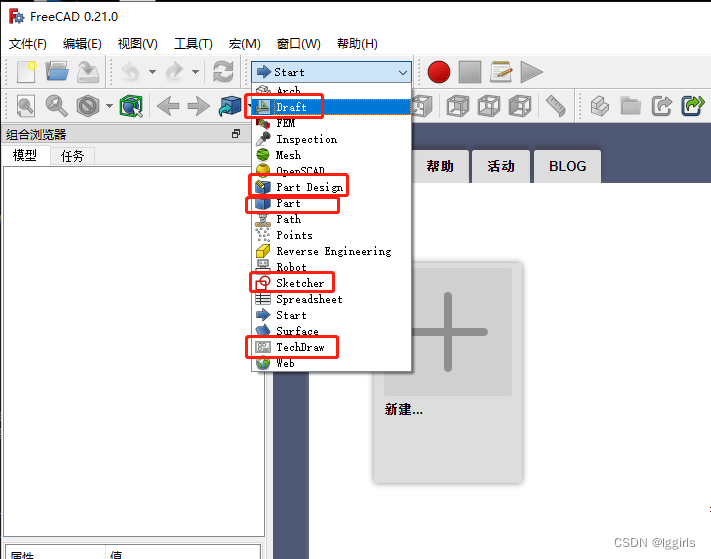Viewport: 711px width, 559px height.
Task: Choose Sketcher workbench from list
Action: (x=331, y=283)
